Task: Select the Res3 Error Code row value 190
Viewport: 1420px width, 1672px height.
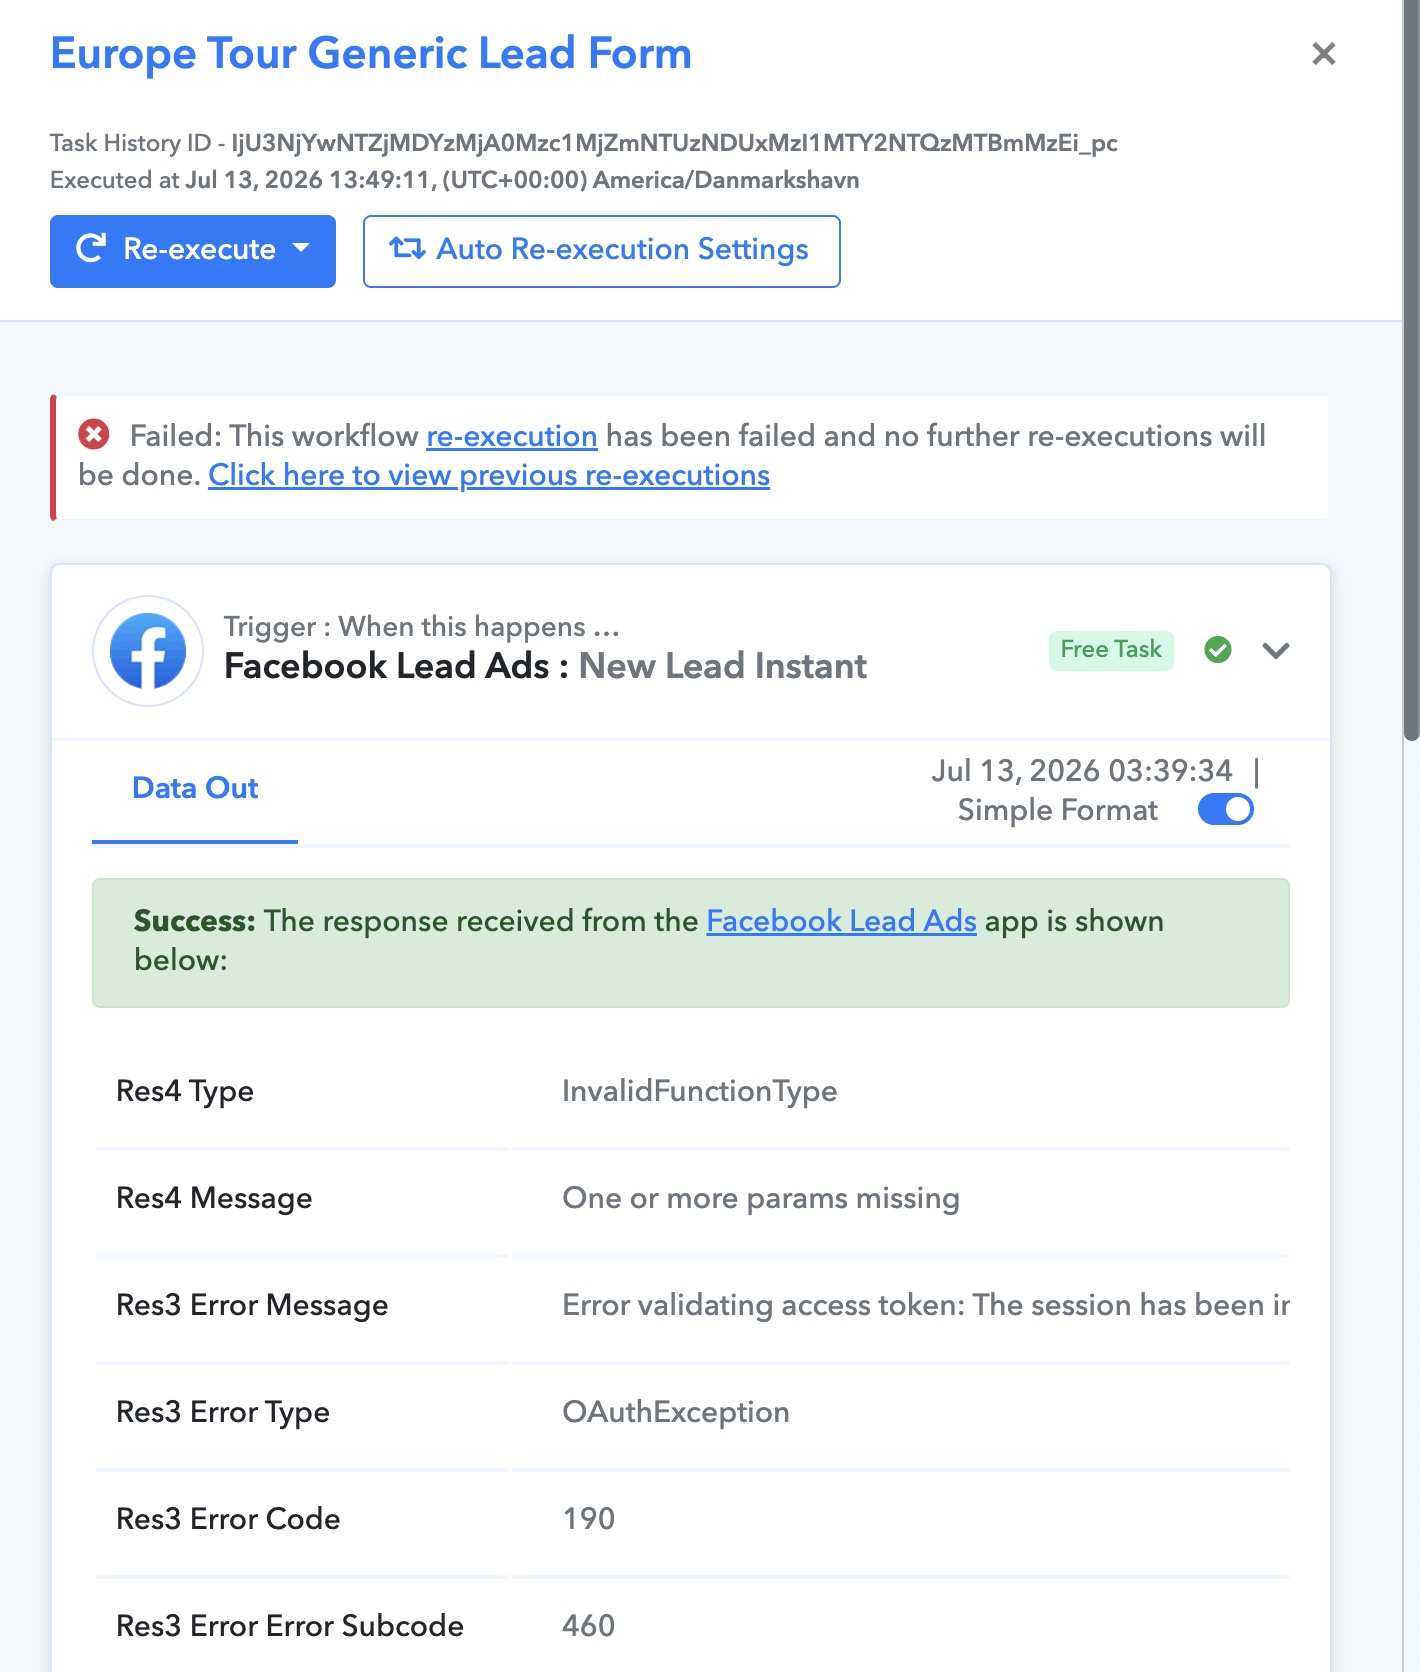Action: tap(589, 1519)
